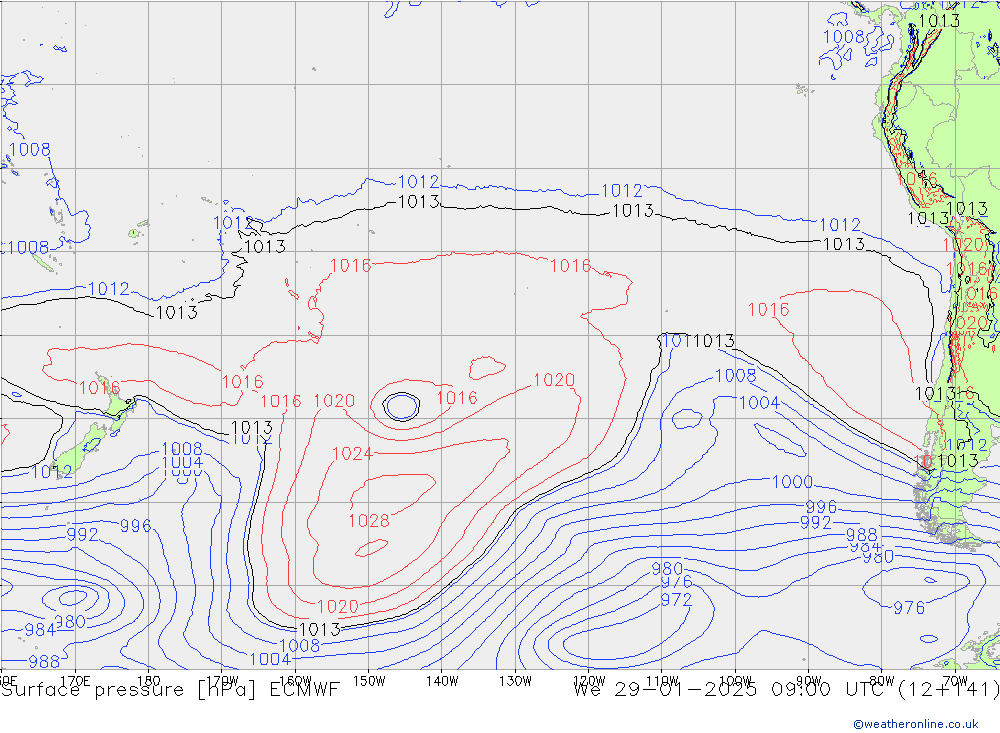Click the red 1024 isobar label

point(352,454)
